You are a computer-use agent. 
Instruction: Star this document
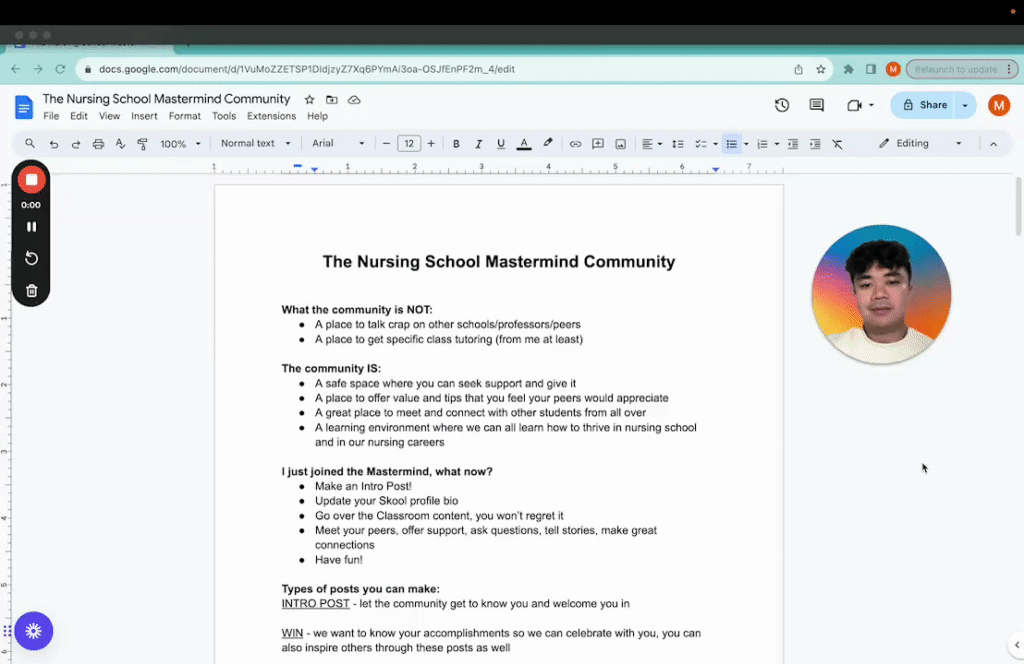click(309, 100)
